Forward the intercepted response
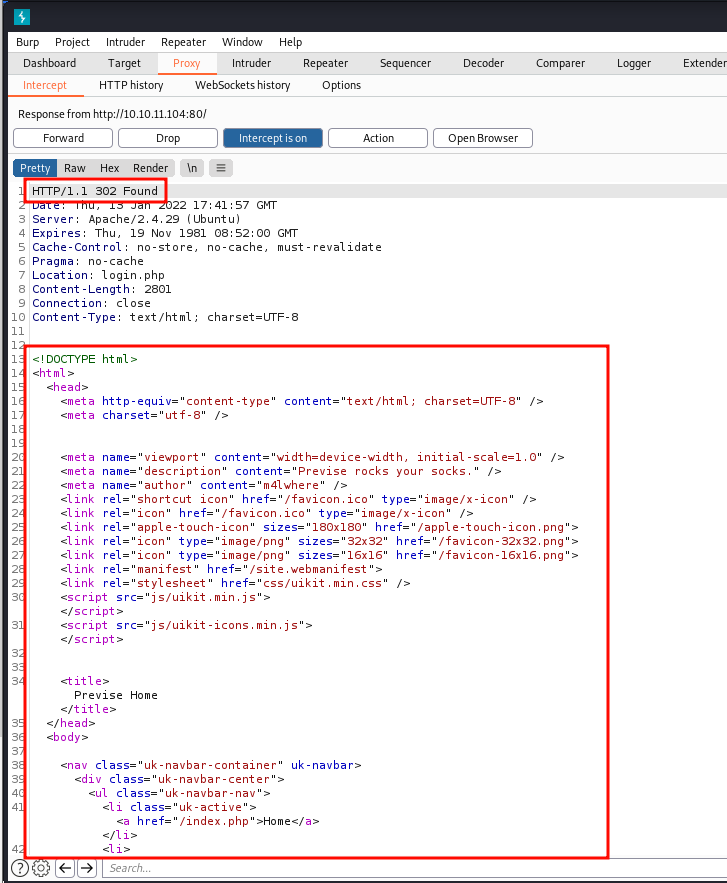727x883 pixels. tap(63, 138)
